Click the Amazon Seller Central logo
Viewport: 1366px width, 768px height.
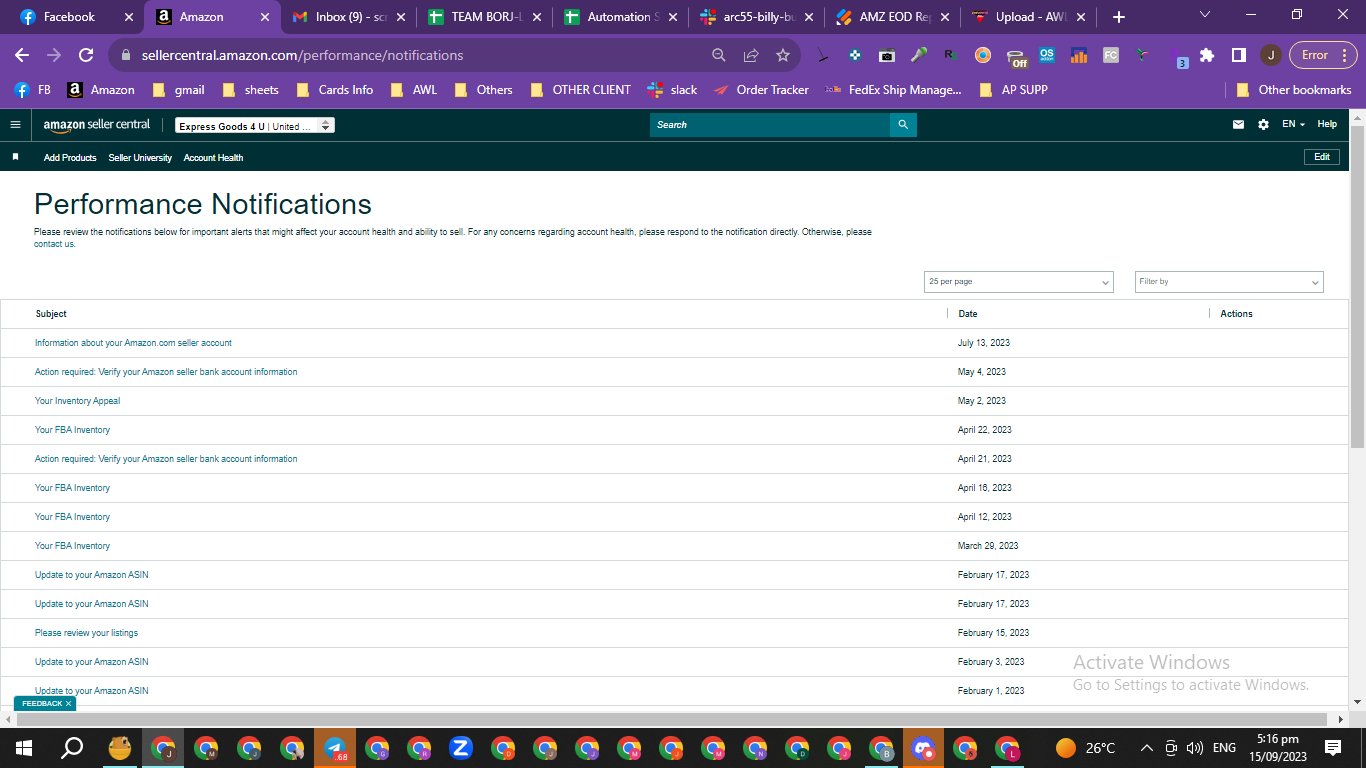coord(97,125)
